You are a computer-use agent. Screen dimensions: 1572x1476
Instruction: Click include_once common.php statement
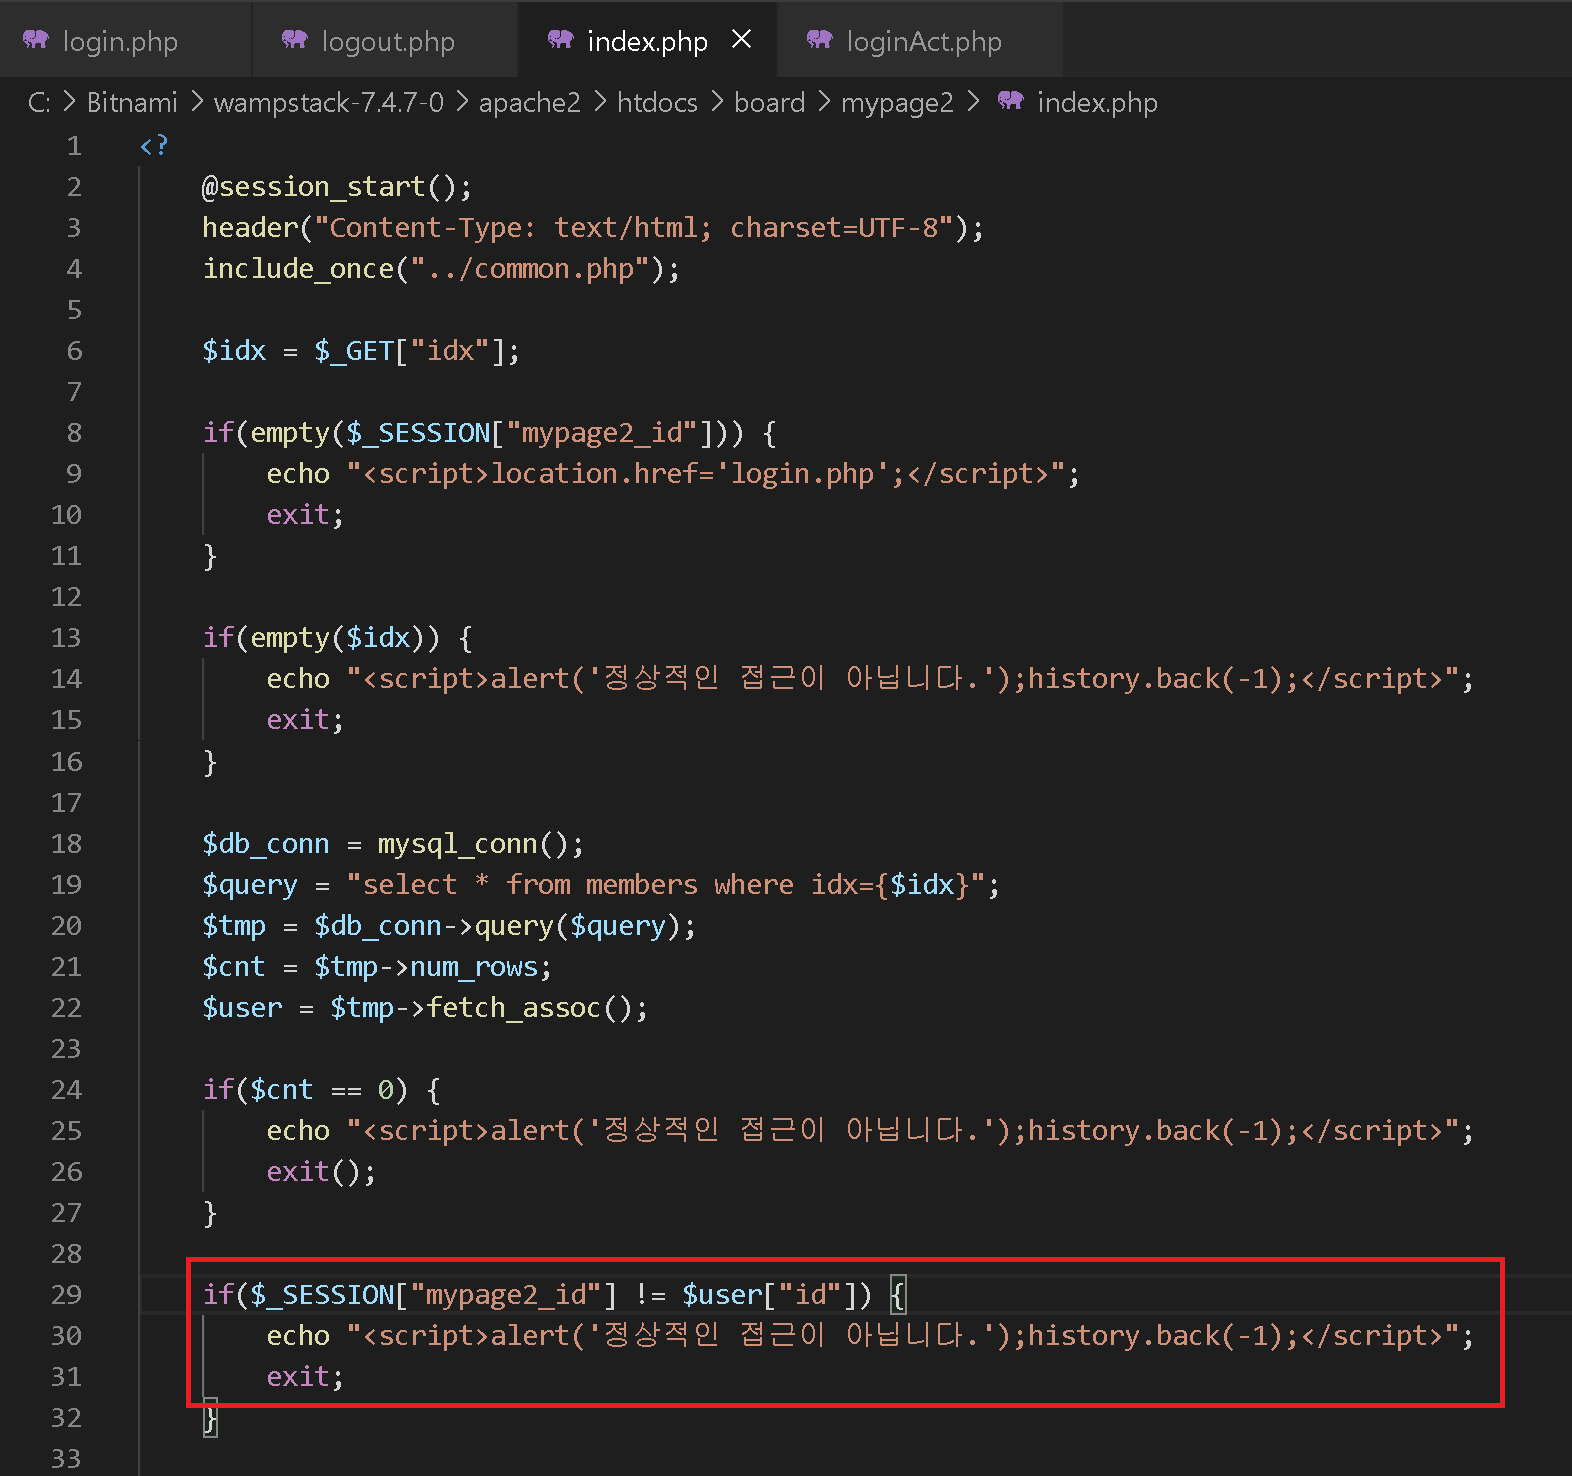441,269
